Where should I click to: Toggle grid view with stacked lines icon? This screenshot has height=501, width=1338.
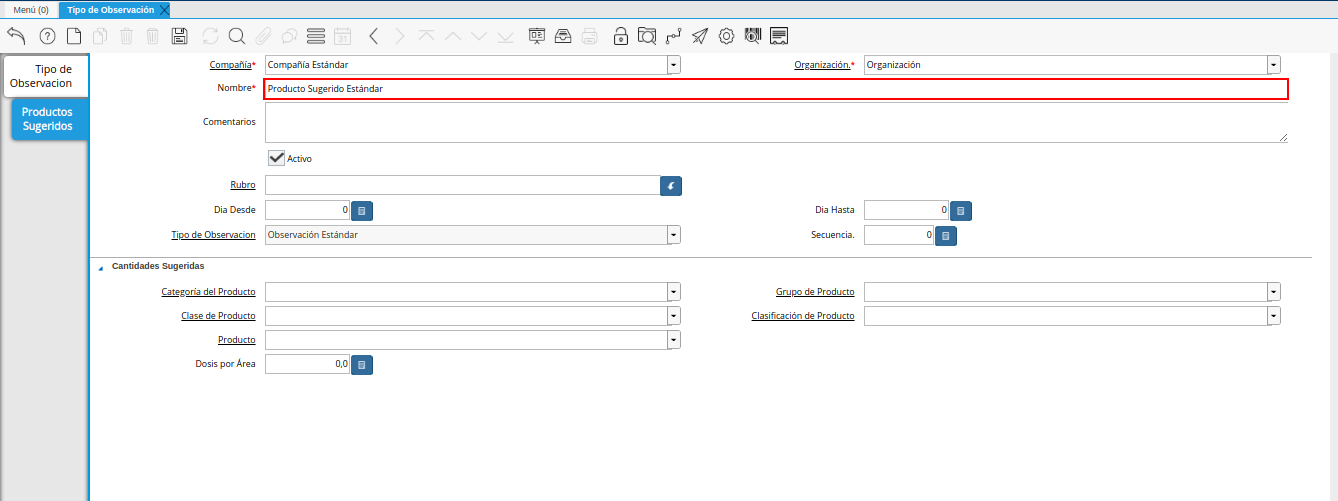coord(316,36)
